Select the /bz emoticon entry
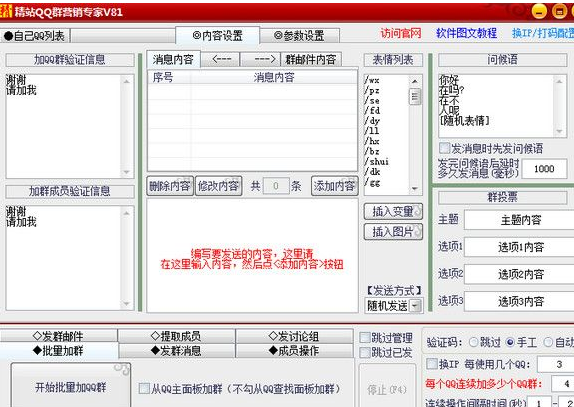The width and height of the screenshot is (574, 407). point(372,151)
